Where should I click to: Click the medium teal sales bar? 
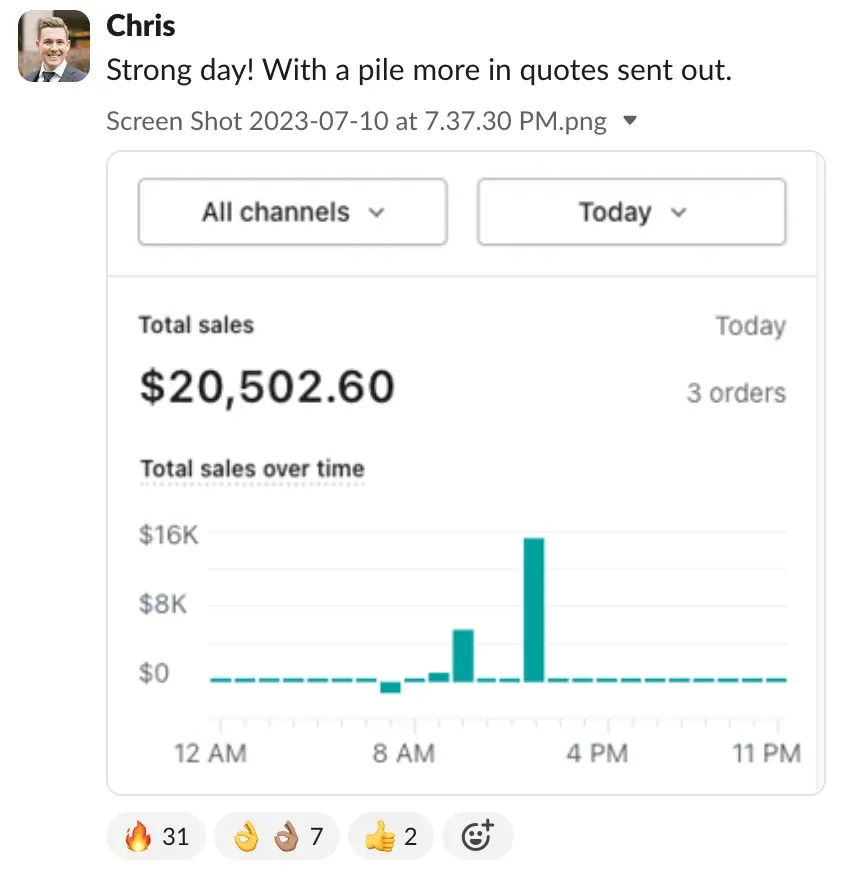point(463,656)
